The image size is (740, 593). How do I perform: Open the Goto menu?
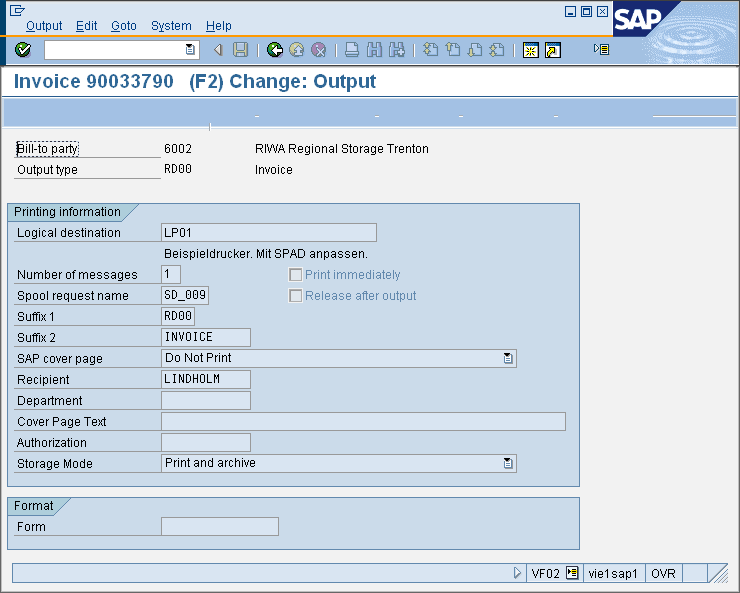(124, 26)
